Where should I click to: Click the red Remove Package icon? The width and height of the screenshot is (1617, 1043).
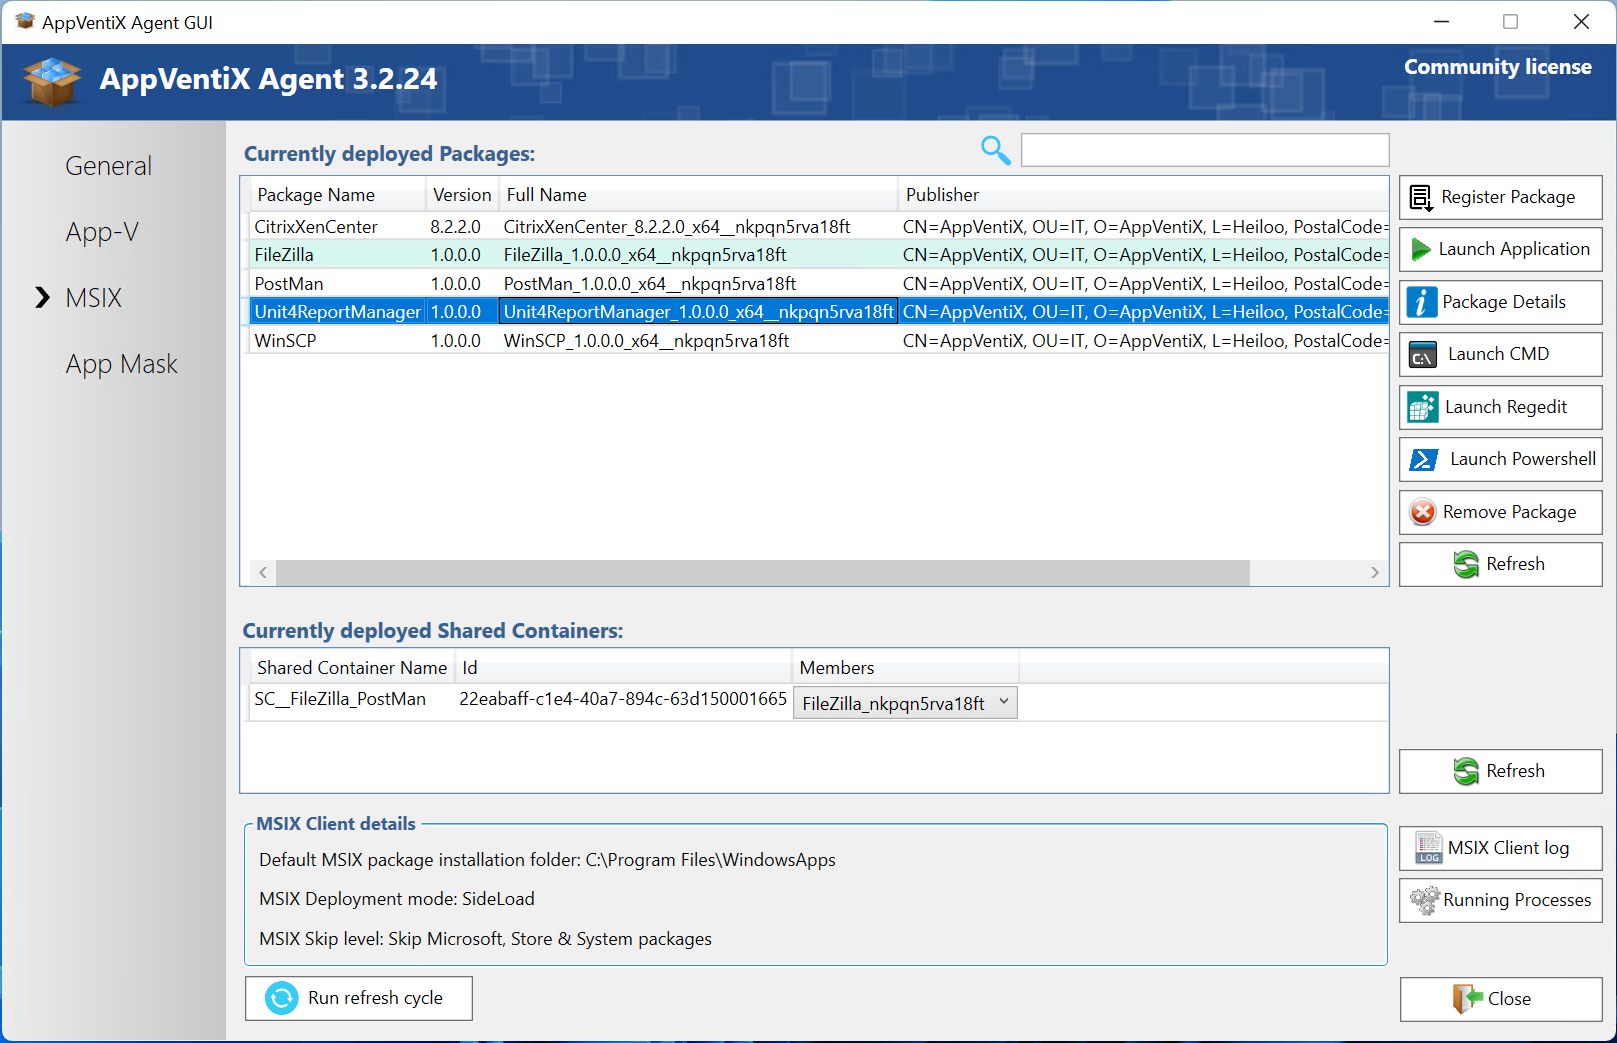(x=1422, y=512)
